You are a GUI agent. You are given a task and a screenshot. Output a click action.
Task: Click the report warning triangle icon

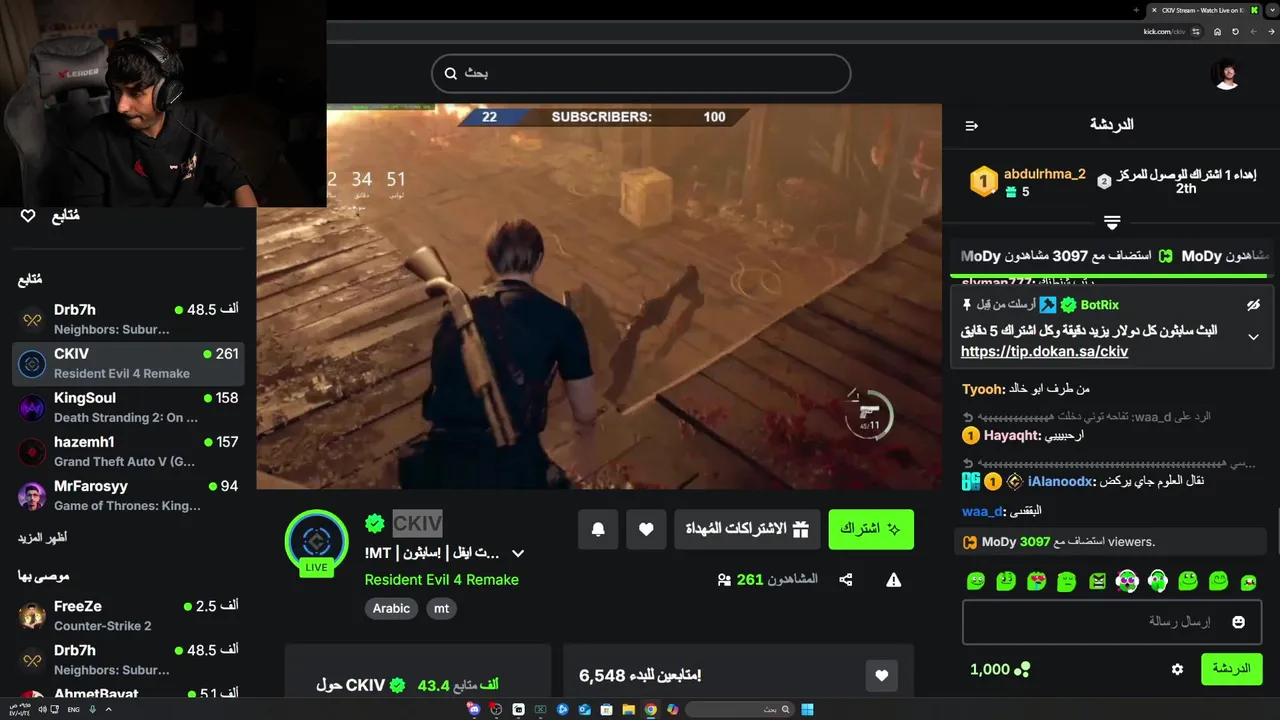tap(894, 580)
